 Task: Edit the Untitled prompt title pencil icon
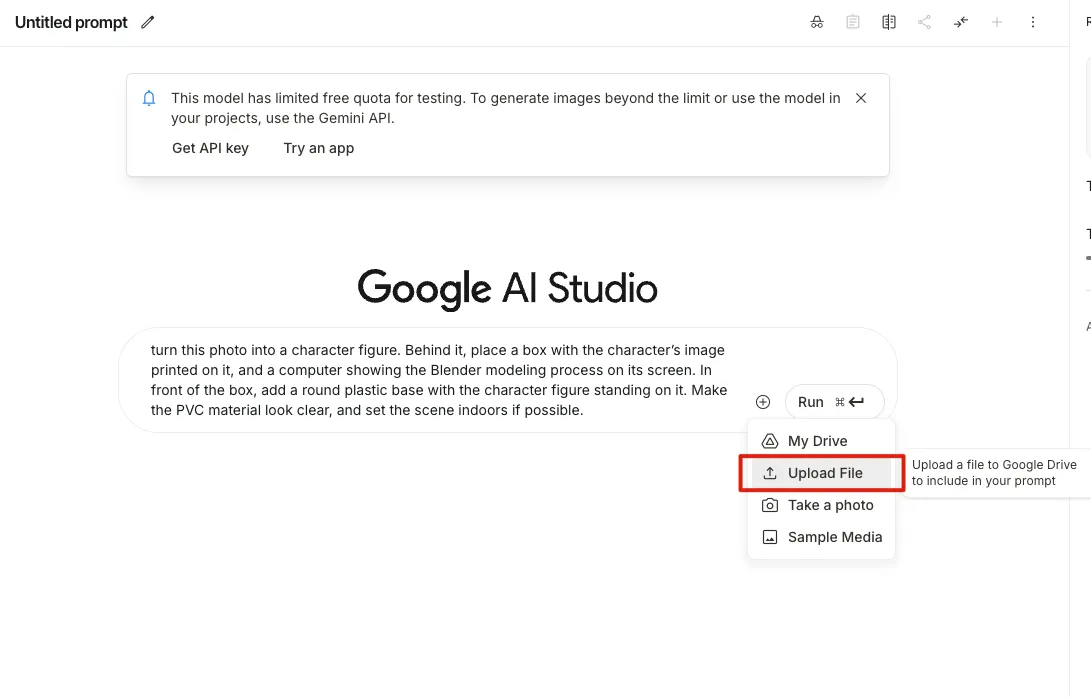click(x=148, y=22)
